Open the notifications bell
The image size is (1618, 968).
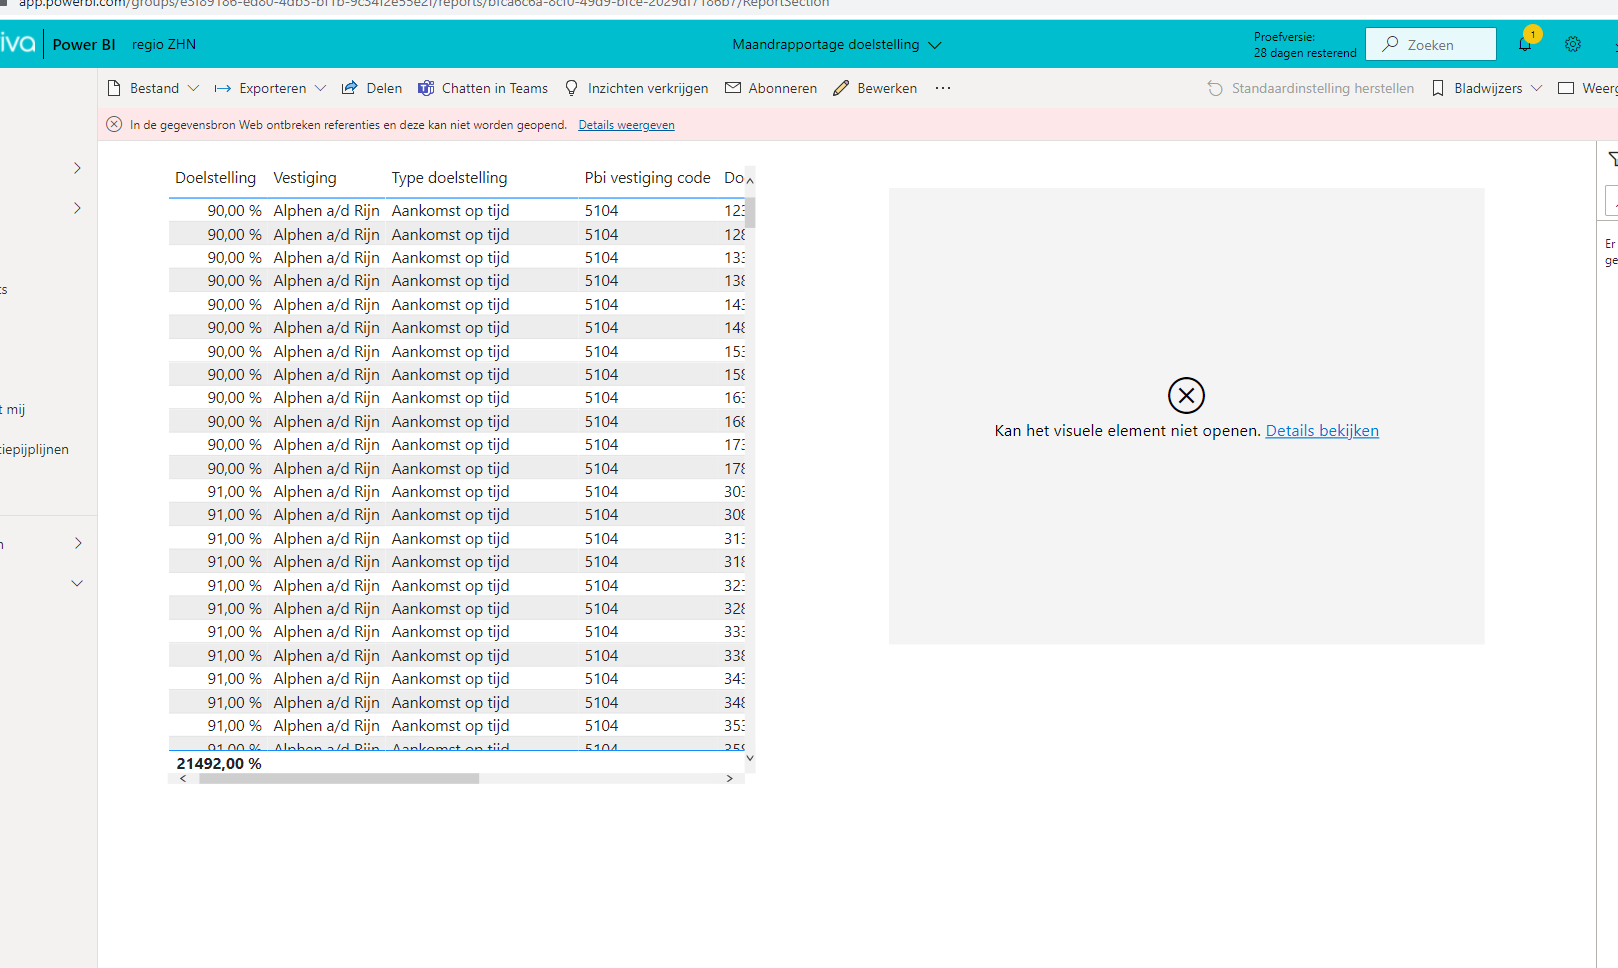[1525, 44]
